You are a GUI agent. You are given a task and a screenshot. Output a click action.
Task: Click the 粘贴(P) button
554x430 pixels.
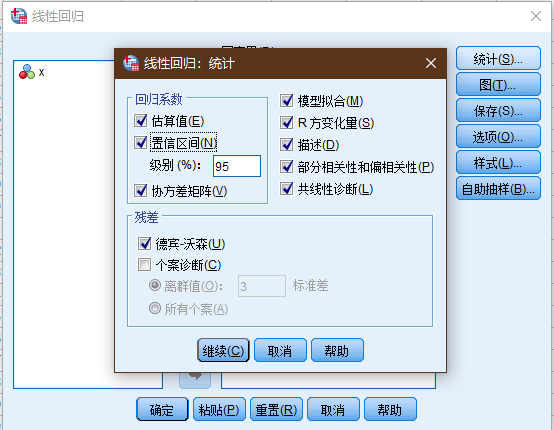[219, 409]
